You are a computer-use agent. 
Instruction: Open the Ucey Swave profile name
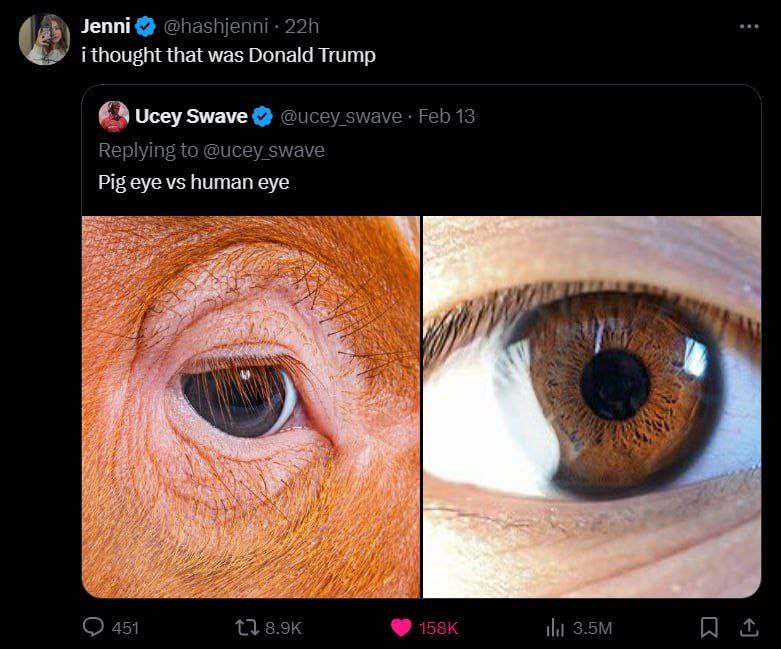pos(191,117)
